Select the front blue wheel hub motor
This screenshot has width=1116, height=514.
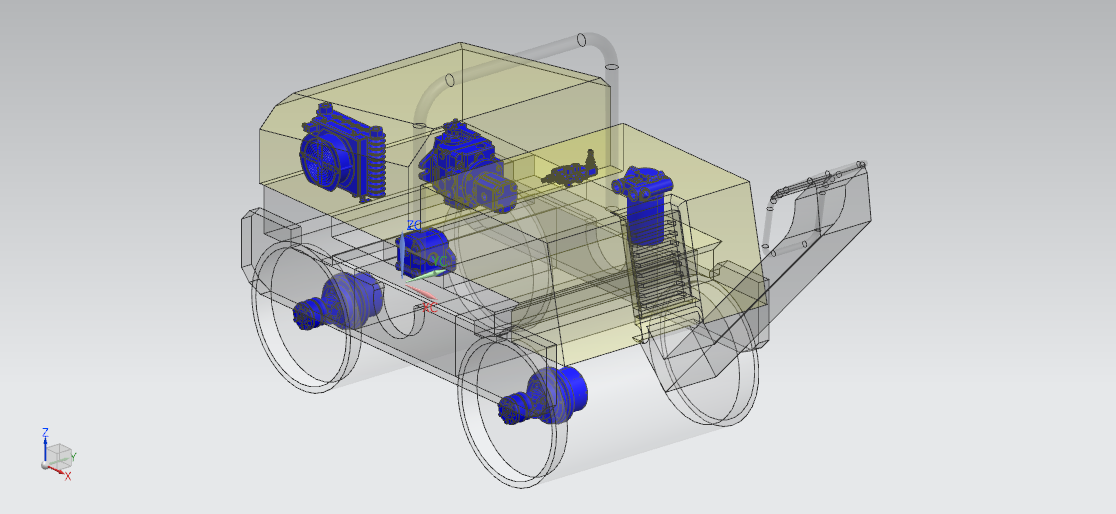pos(549,396)
